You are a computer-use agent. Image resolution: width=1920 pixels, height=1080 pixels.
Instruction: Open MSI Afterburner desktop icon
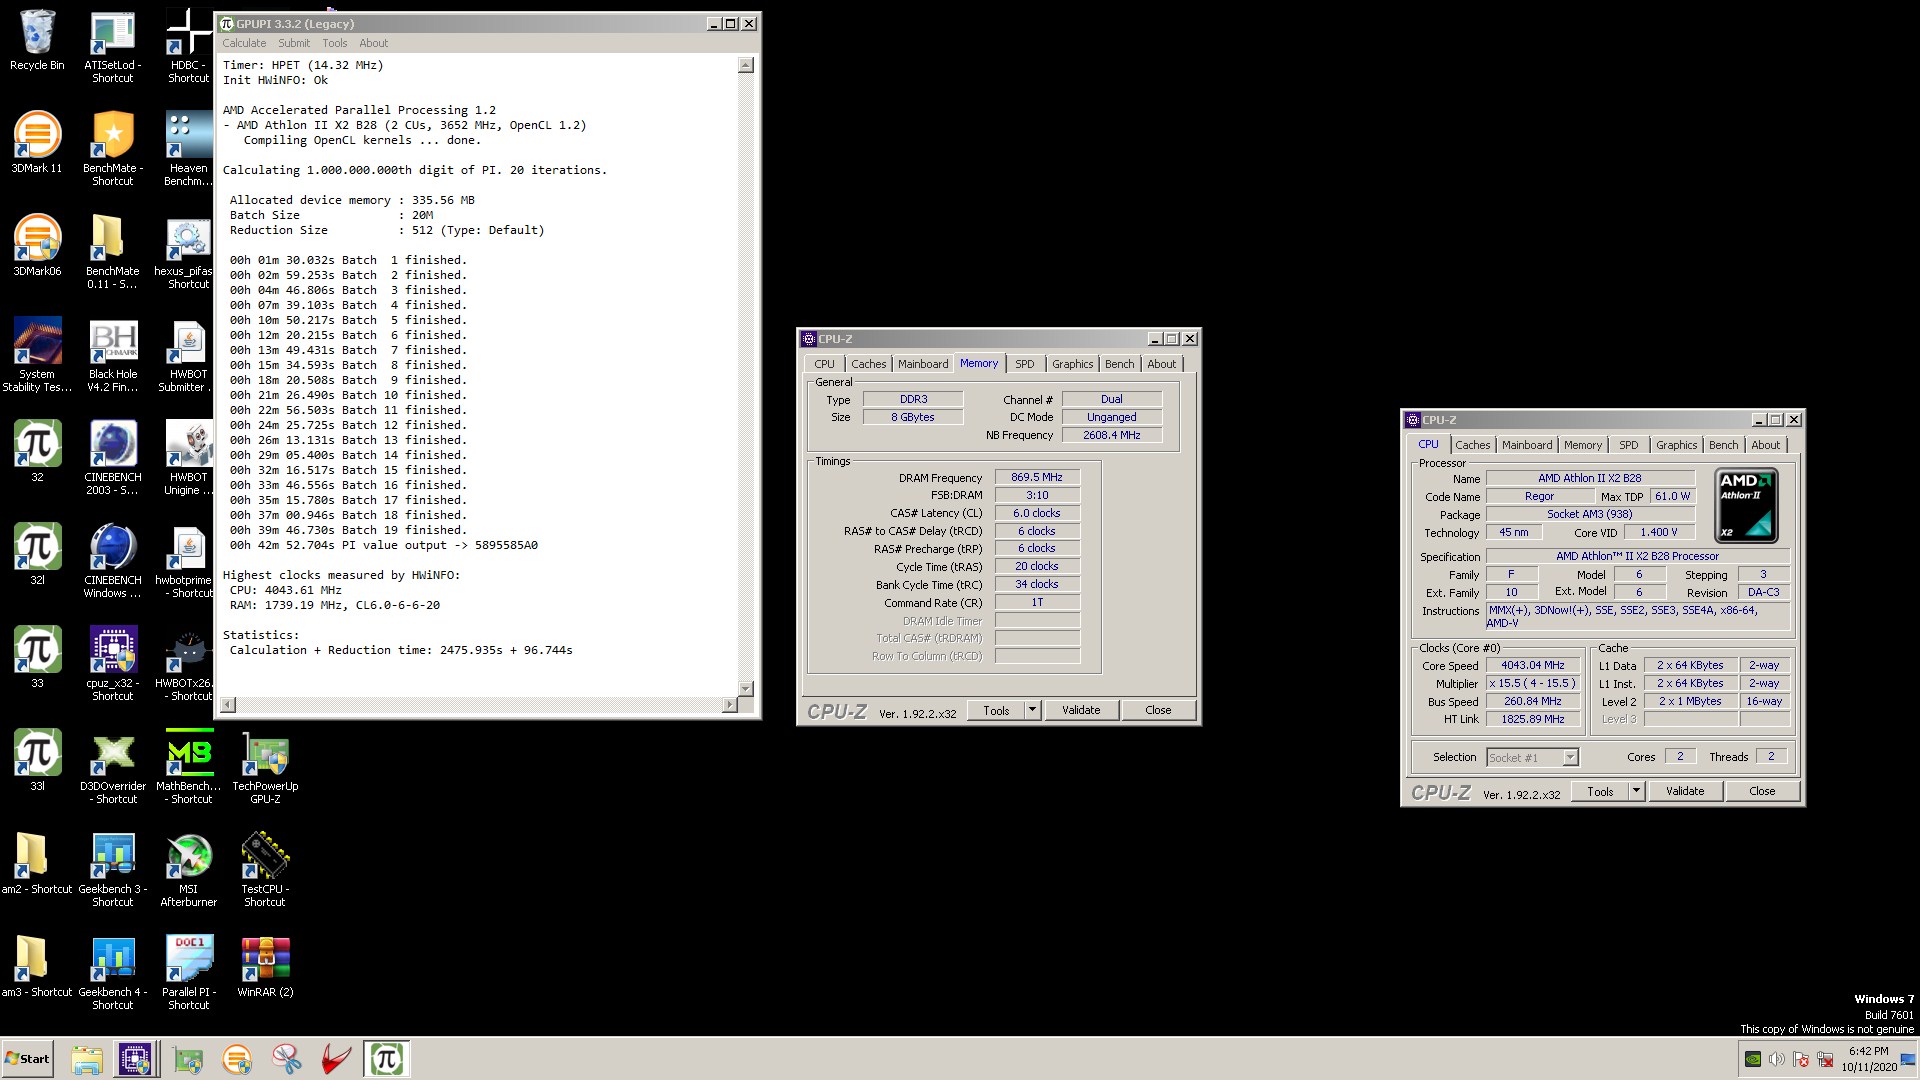[188, 870]
